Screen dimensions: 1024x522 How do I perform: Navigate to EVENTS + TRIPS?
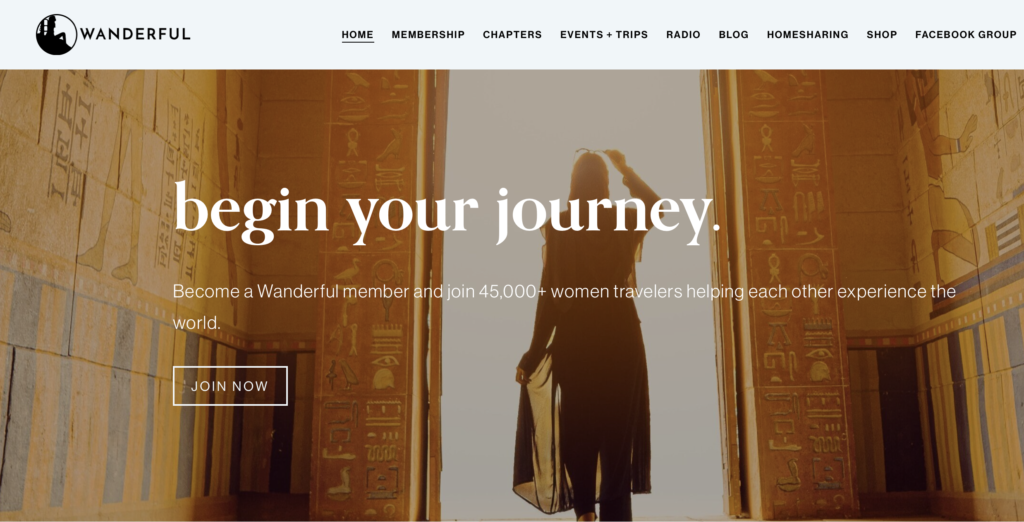point(603,35)
